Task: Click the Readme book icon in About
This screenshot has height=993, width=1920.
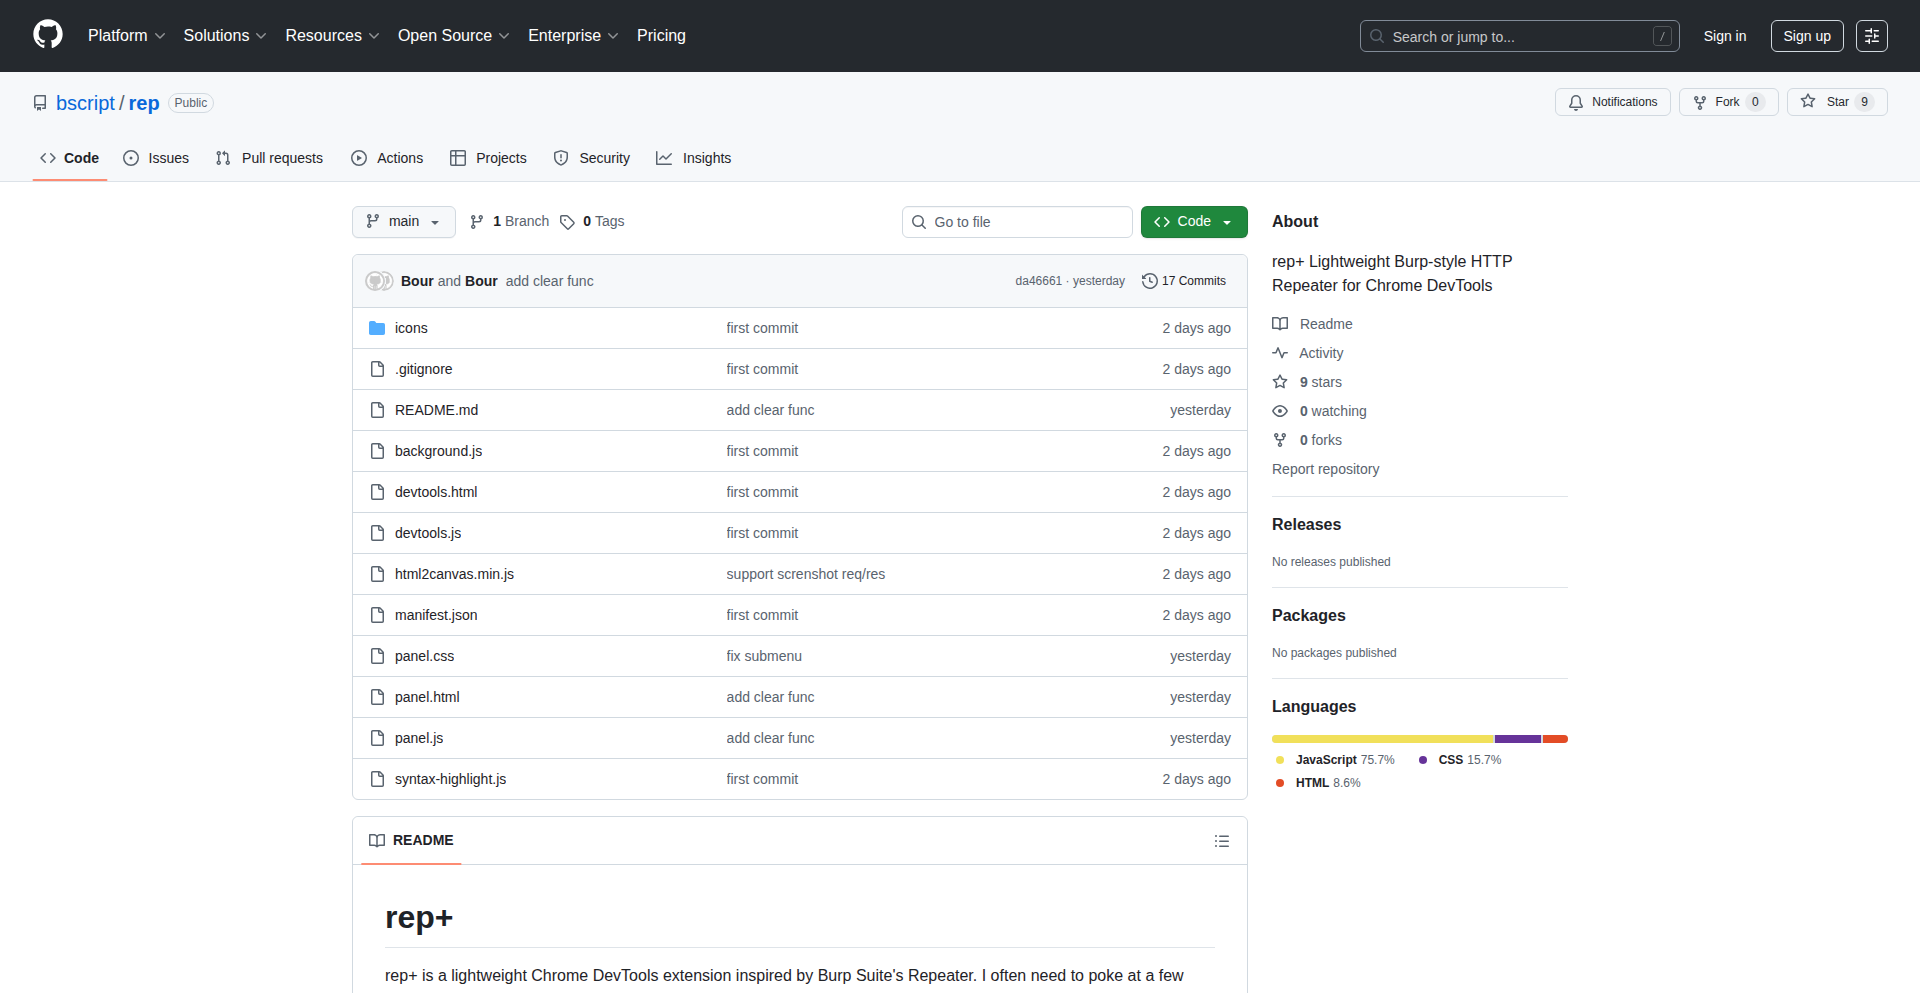Action: [x=1280, y=324]
